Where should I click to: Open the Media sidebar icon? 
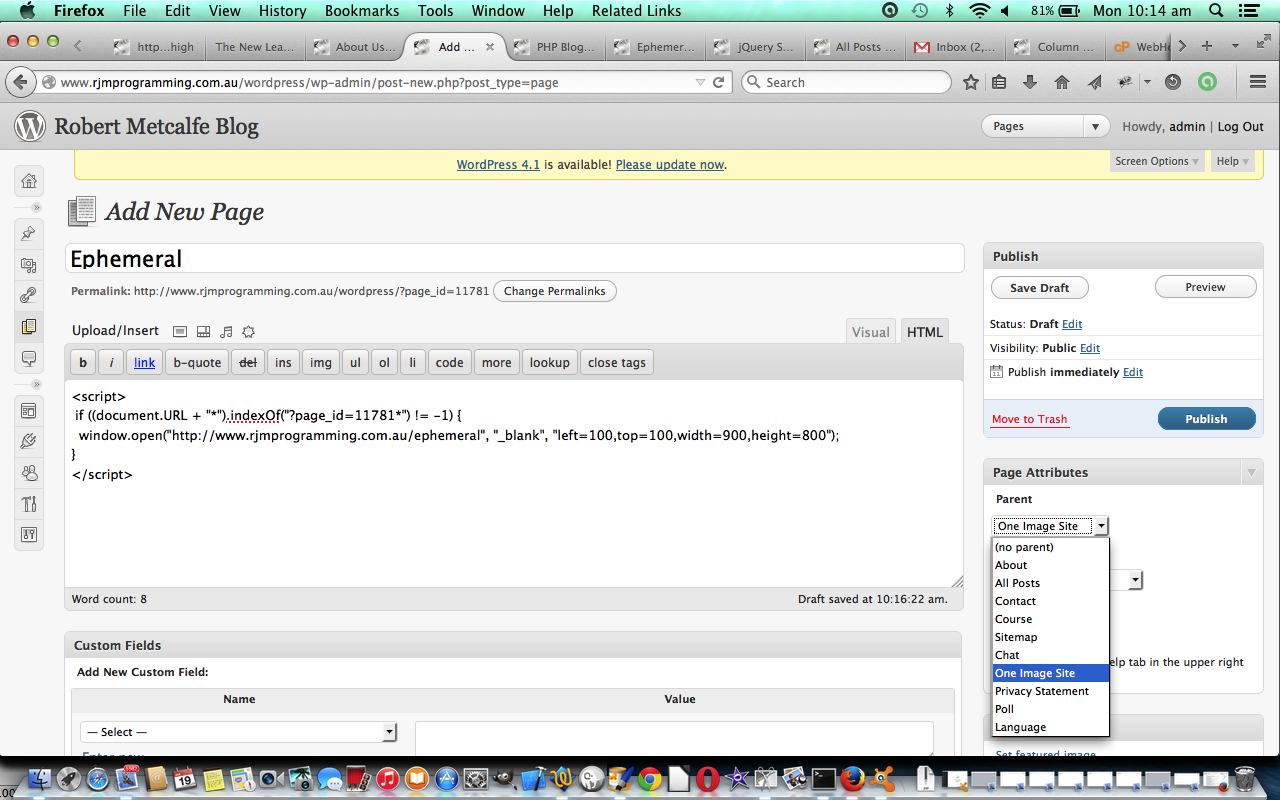(29, 265)
